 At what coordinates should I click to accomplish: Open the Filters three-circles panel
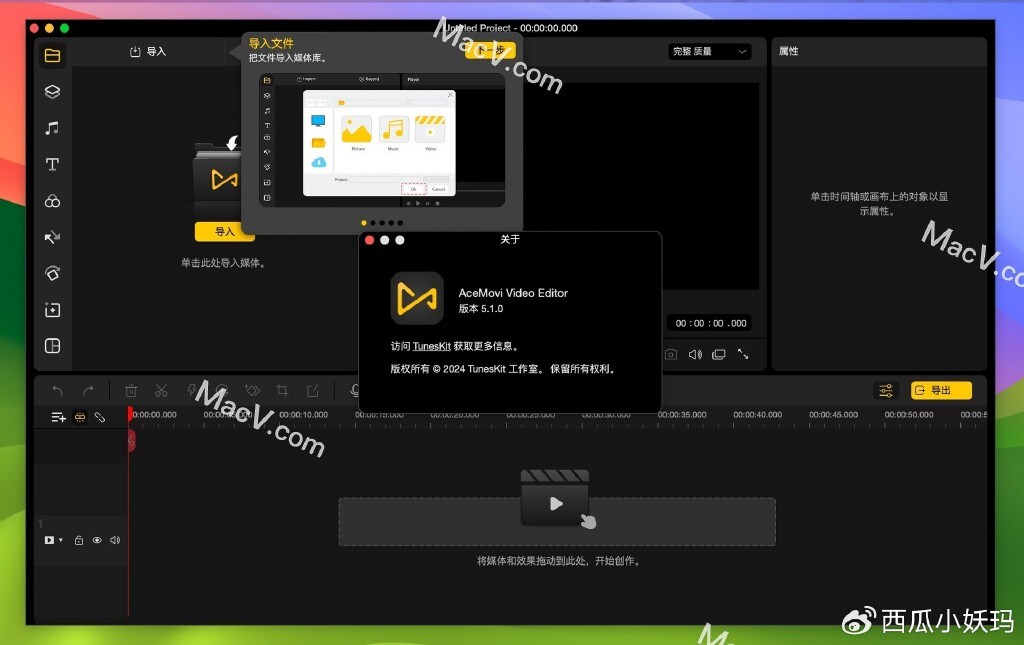52,201
